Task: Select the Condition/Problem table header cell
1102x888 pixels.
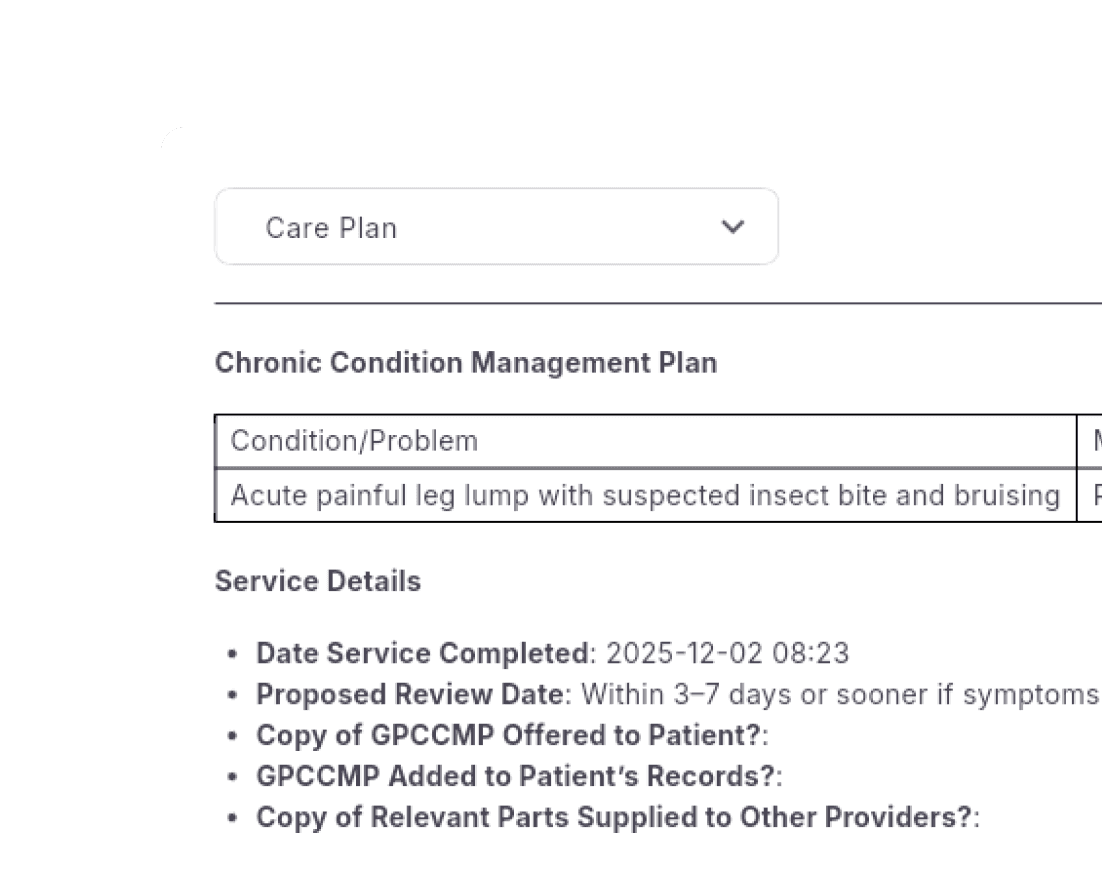Action: (x=354, y=441)
